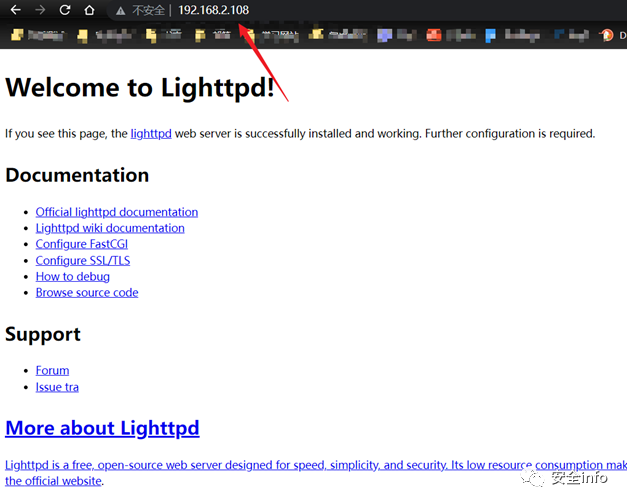Click the not-secure warning triangle icon
This screenshot has height=504, width=627.
120,11
